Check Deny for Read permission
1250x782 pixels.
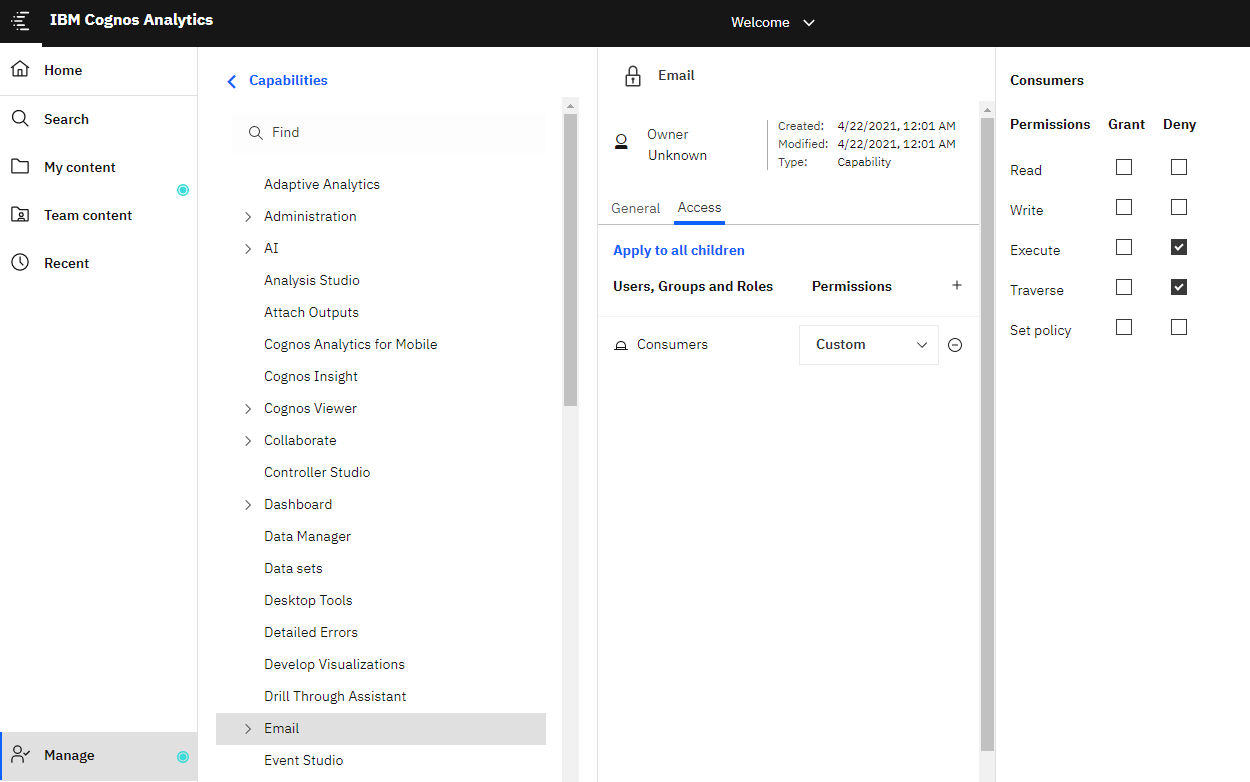click(x=1179, y=167)
